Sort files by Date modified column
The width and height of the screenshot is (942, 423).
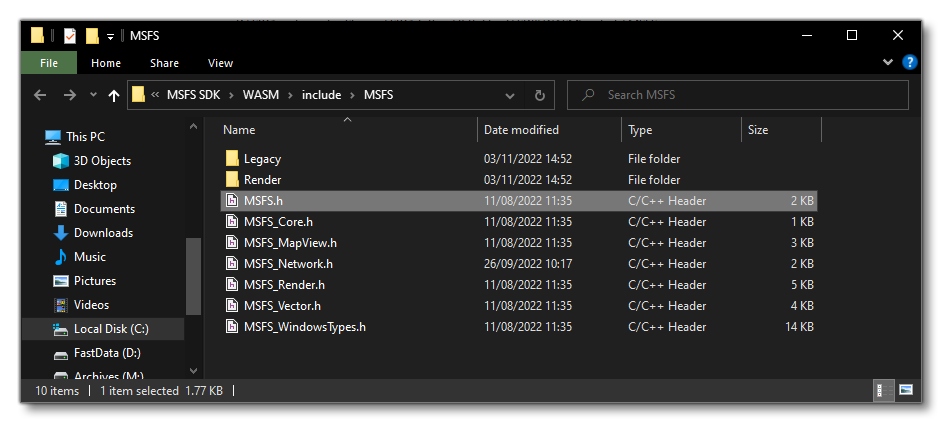click(x=521, y=130)
